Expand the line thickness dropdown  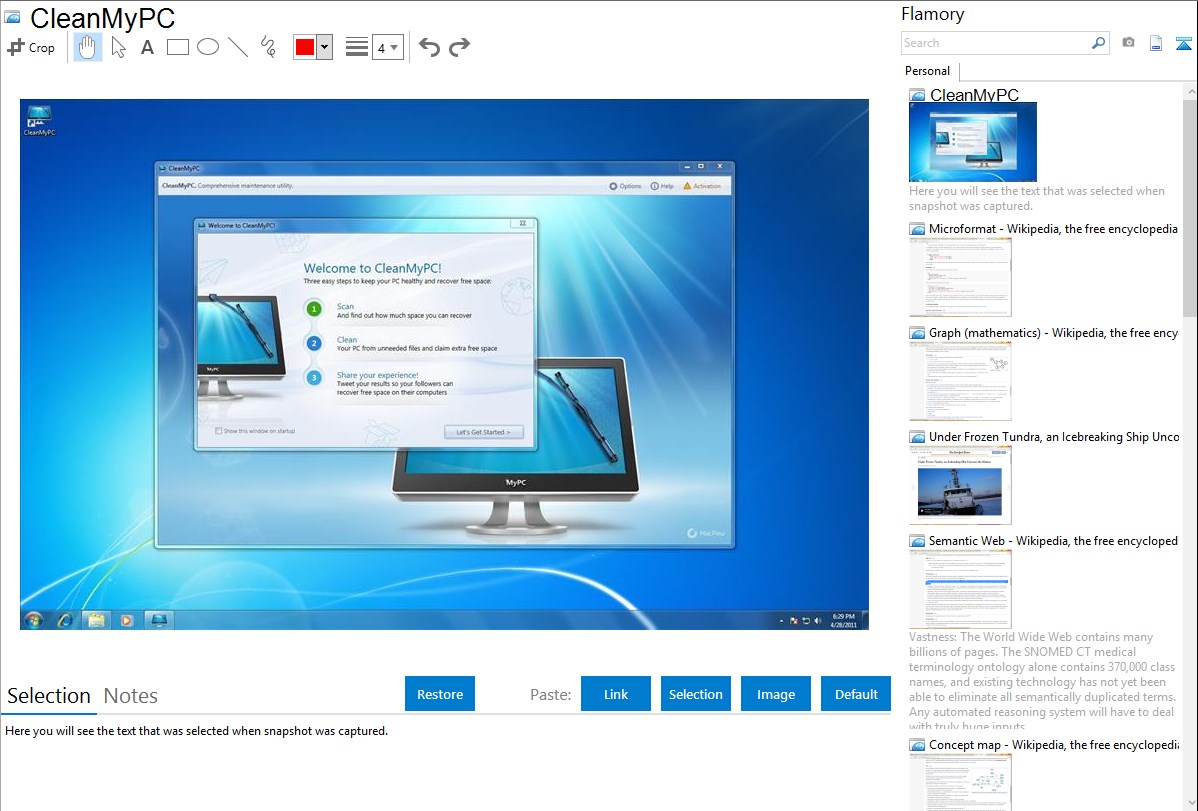(388, 47)
